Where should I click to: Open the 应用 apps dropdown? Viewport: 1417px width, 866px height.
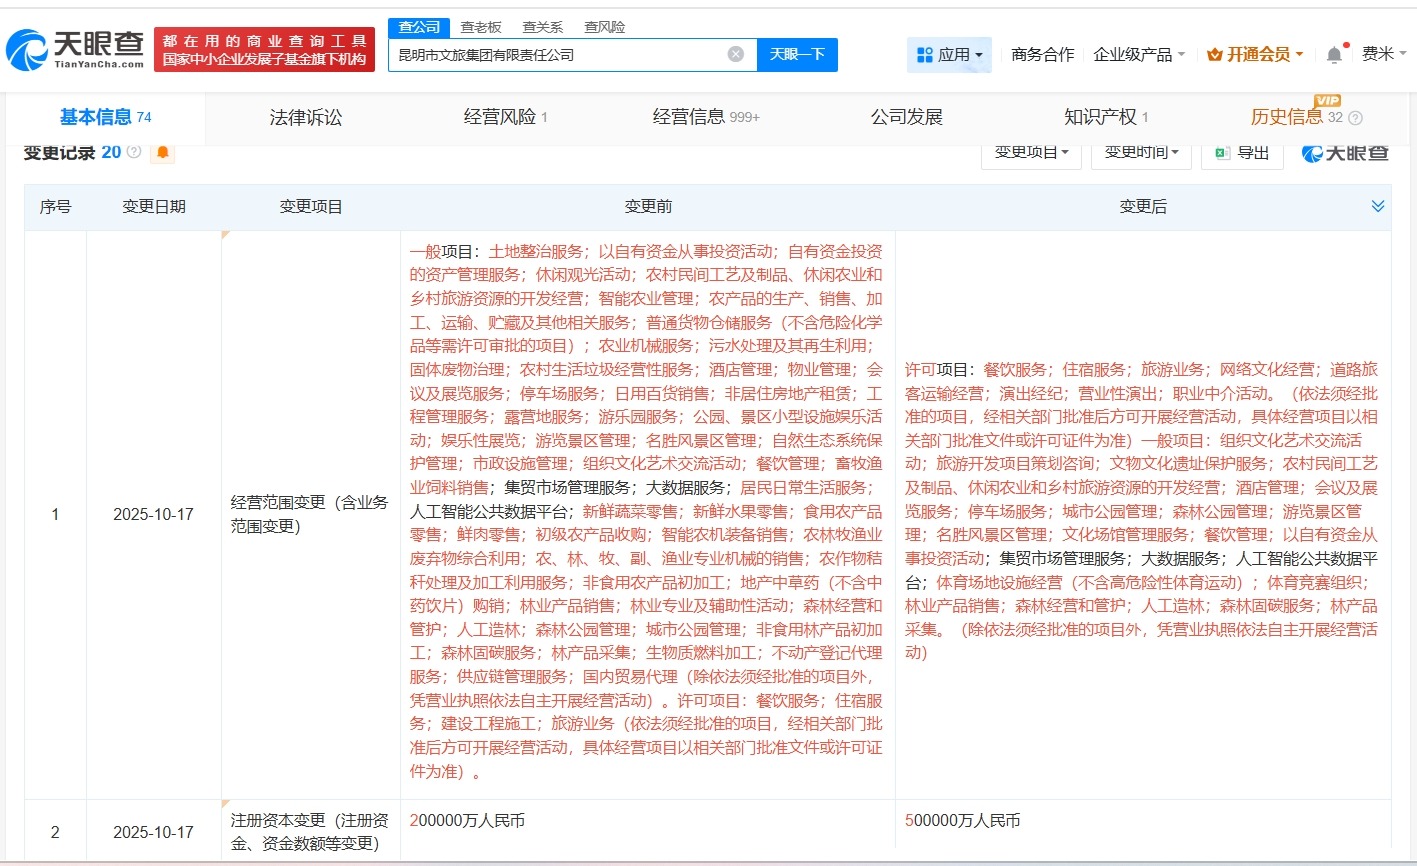(x=949, y=55)
